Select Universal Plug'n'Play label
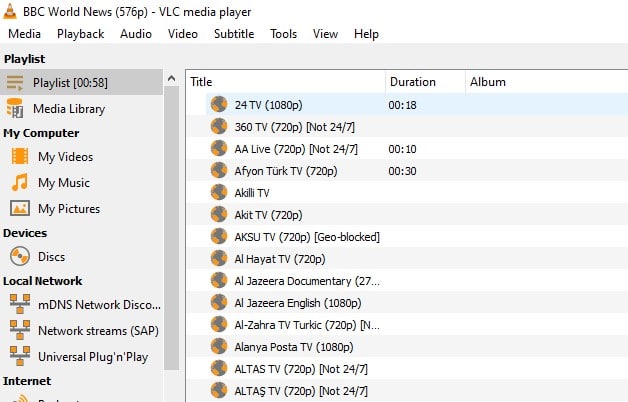This screenshot has width=628, height=402. coord(93,357)
